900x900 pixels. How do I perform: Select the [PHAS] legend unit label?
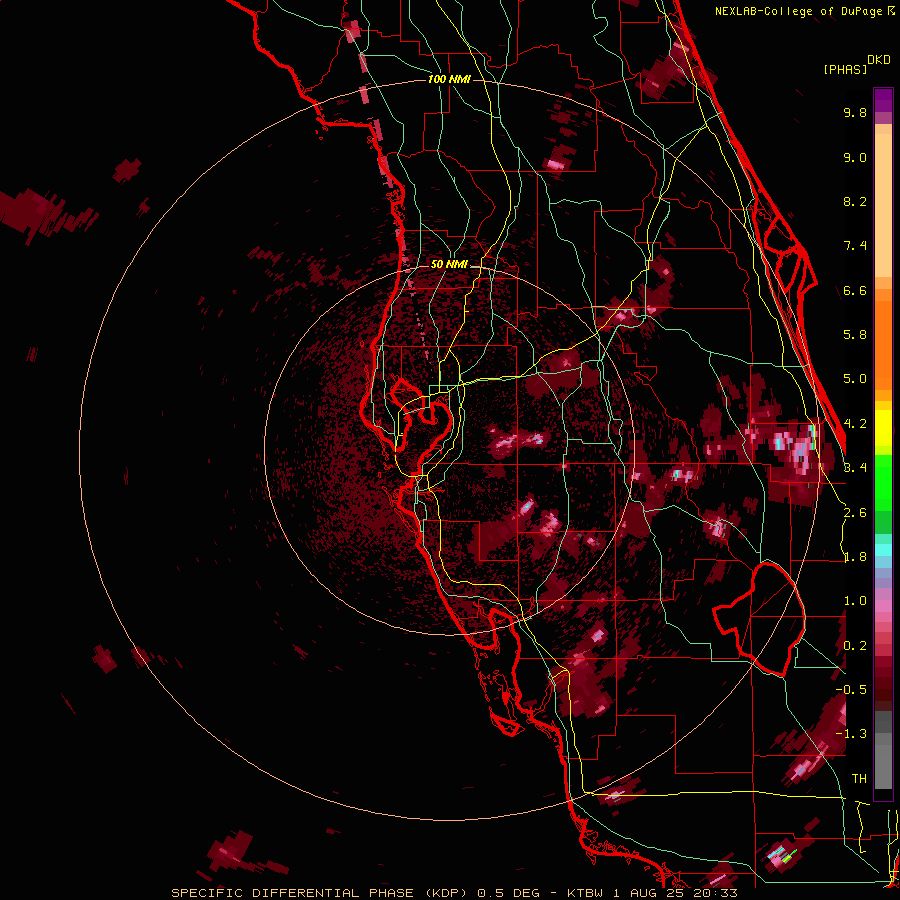coord(845,69)
